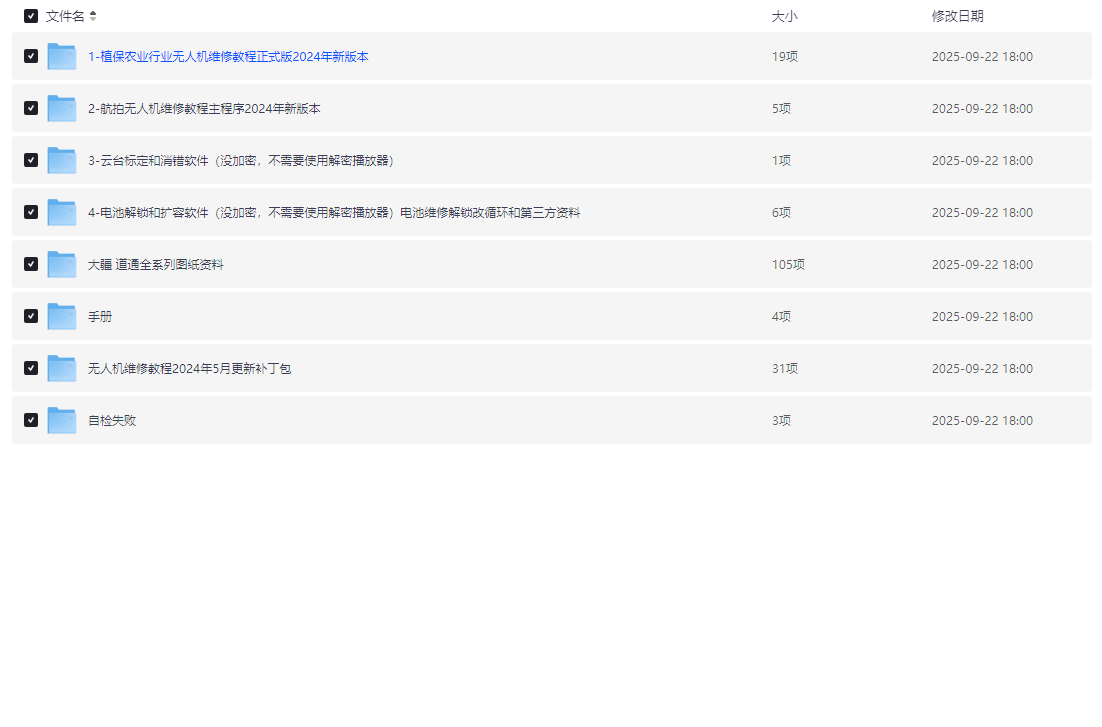
Task: Uncheck the 自检失败 folder checkbox
Action: click(31, 420)
